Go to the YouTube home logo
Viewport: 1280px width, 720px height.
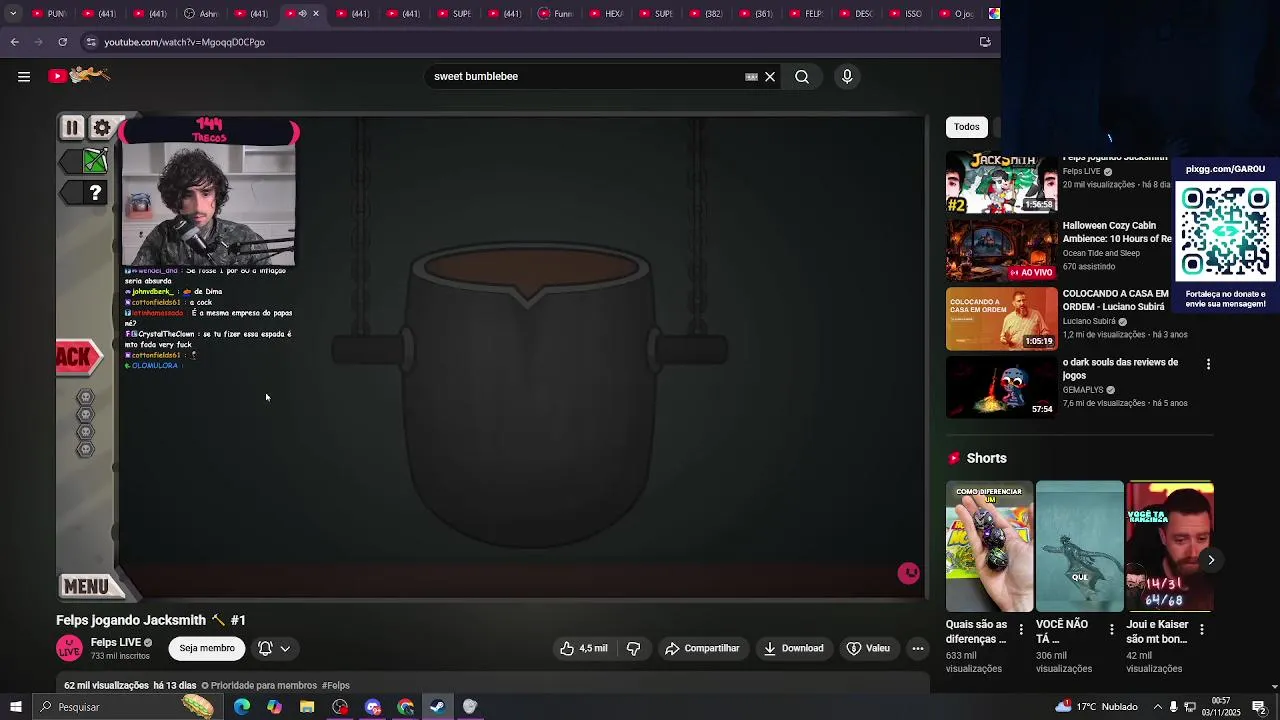[80, 75]
